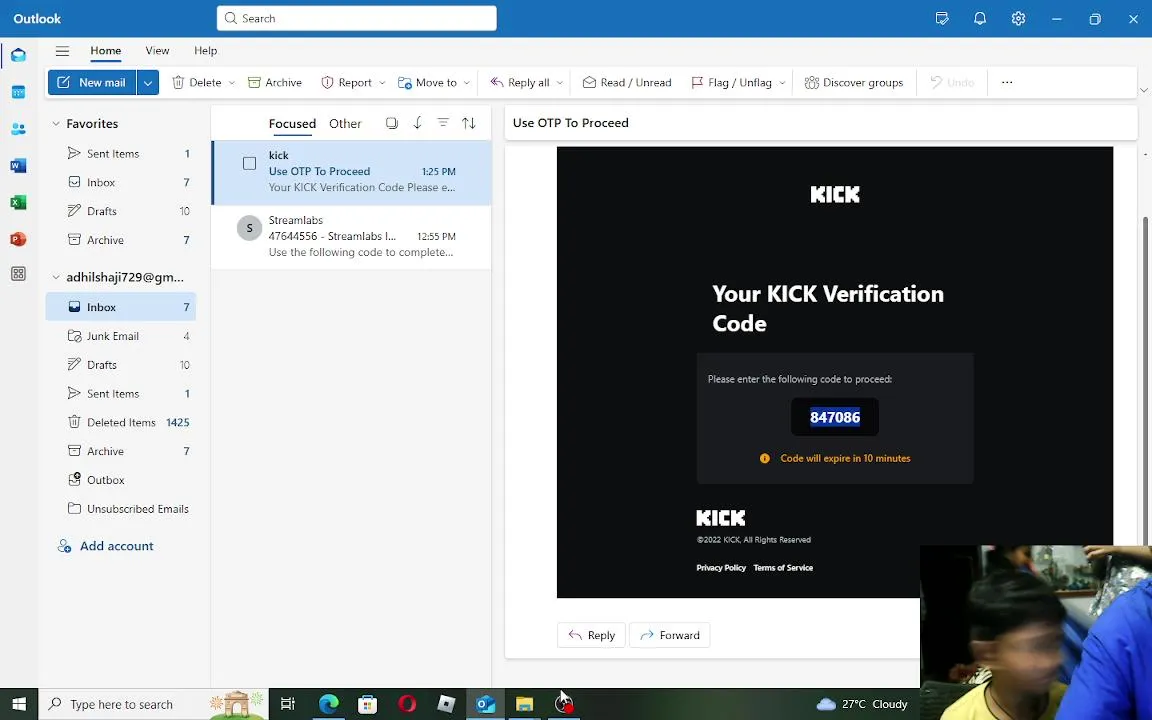
Task: Collapse the adhilshaji729 account folders
Action: [x=56, y=277]
